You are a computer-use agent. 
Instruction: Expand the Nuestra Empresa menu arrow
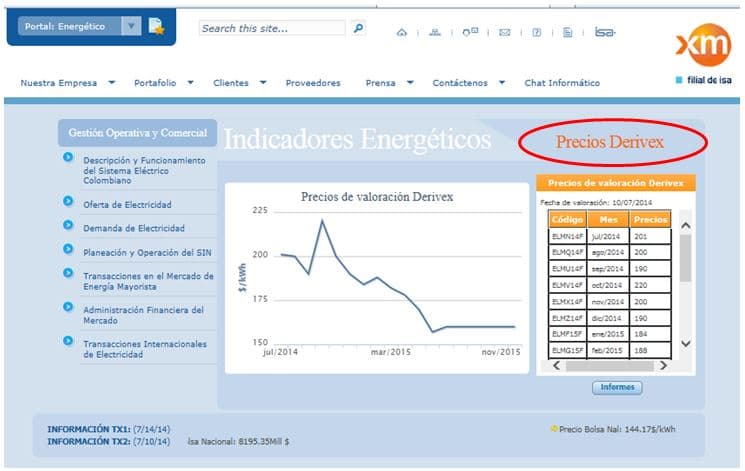pyautogui.click(x=111, y=83)
